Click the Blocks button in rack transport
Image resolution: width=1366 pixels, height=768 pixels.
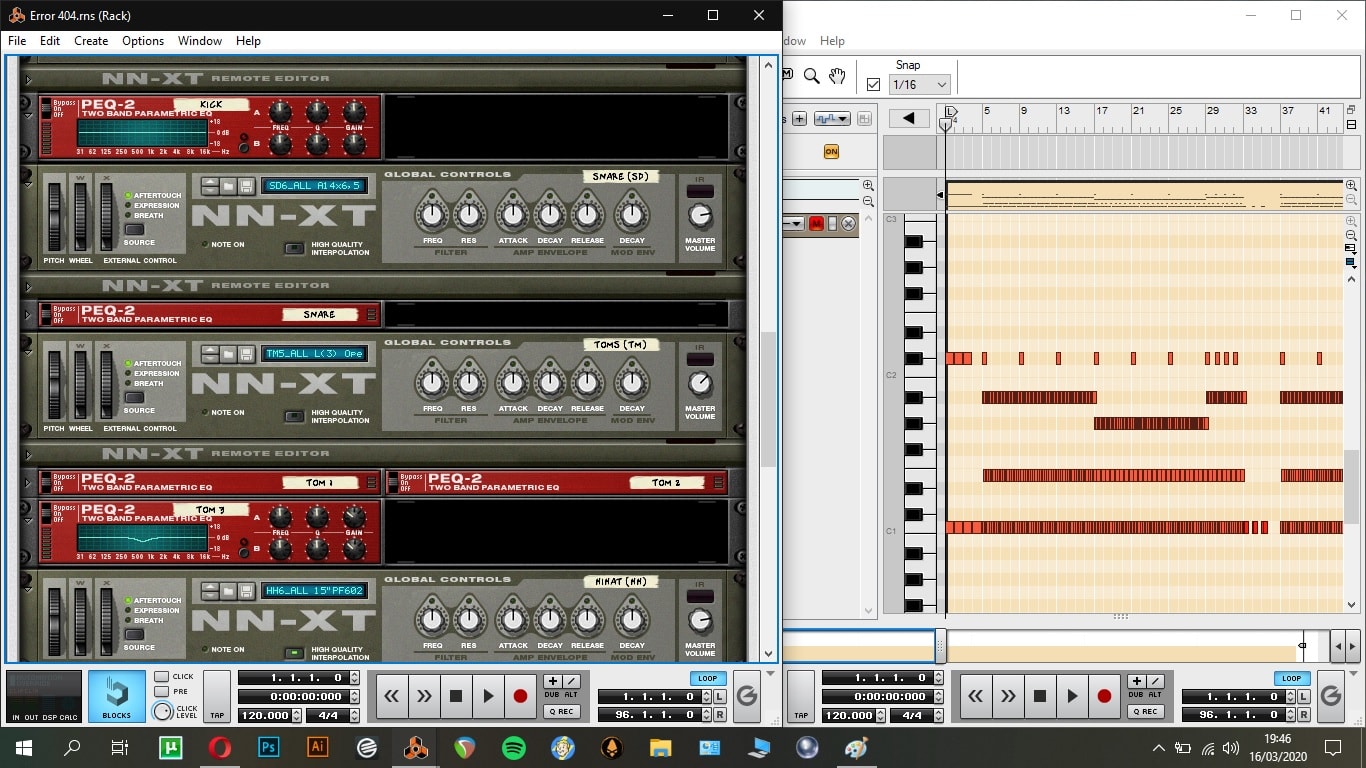[x=116, y=696]
